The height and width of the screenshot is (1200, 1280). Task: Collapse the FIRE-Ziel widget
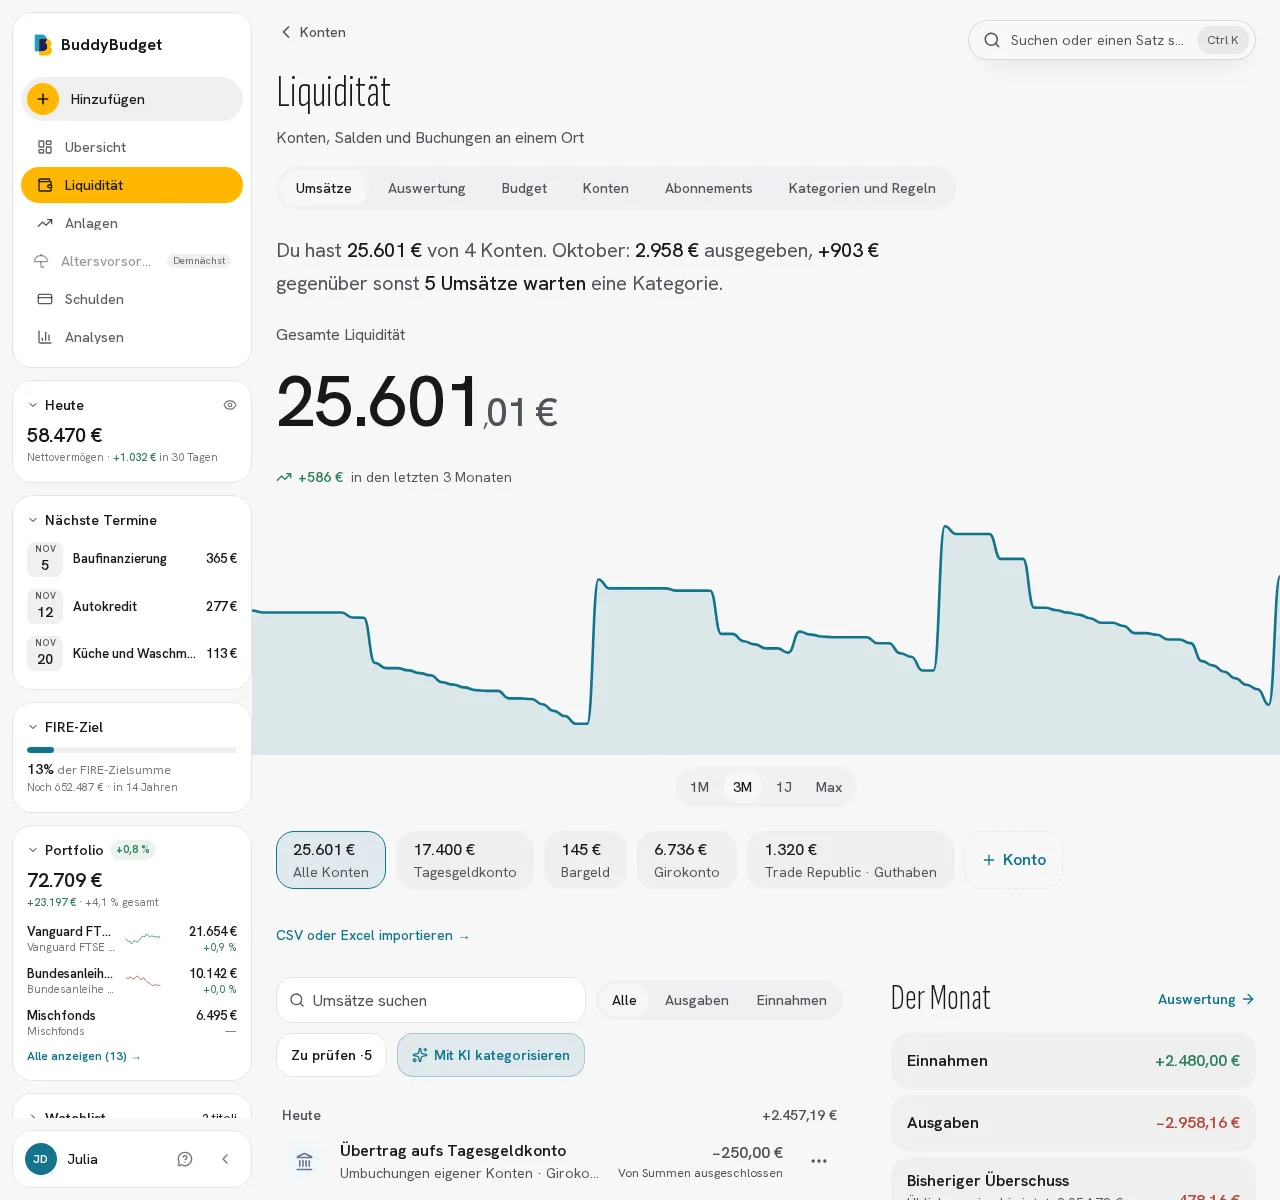coord(33,727)
